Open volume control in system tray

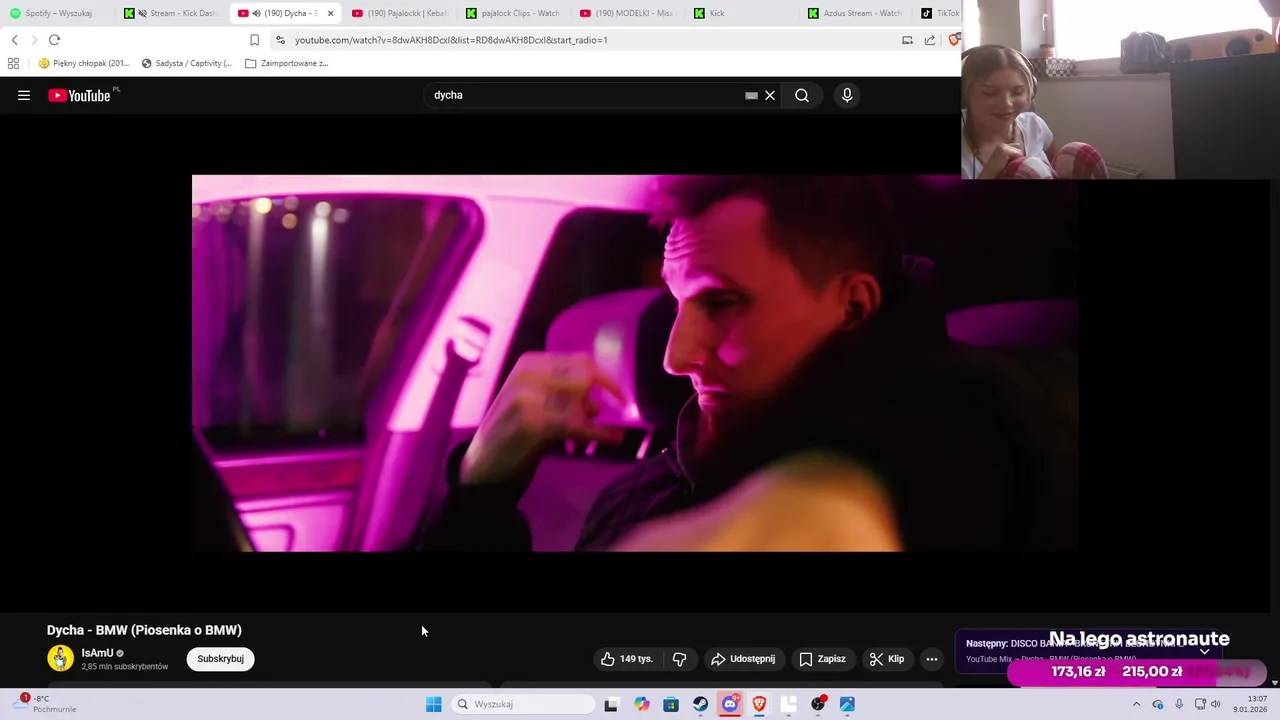coord(1215,704)
